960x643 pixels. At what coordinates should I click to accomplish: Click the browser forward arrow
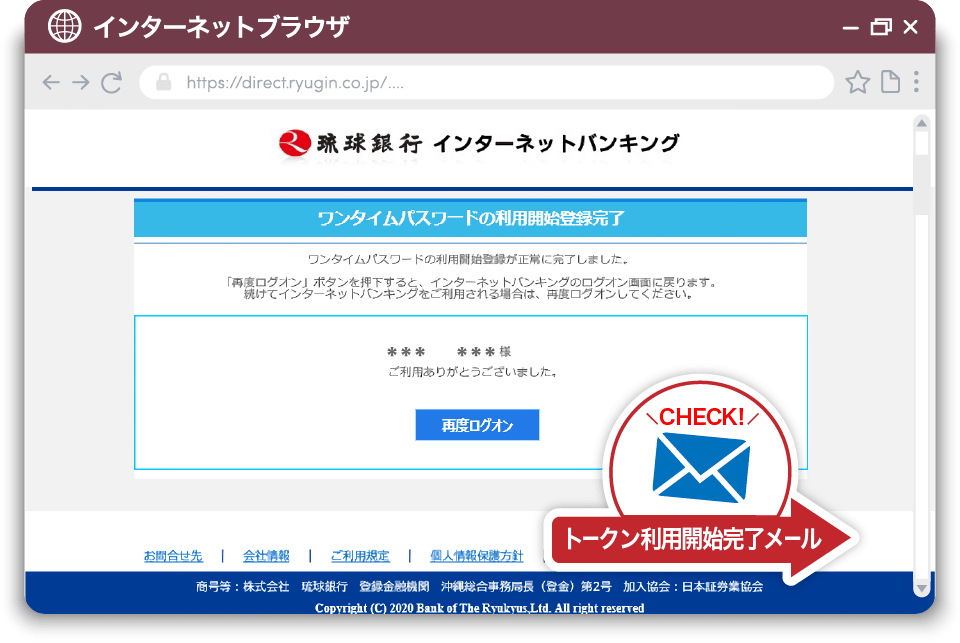click(x=81, y=82)
